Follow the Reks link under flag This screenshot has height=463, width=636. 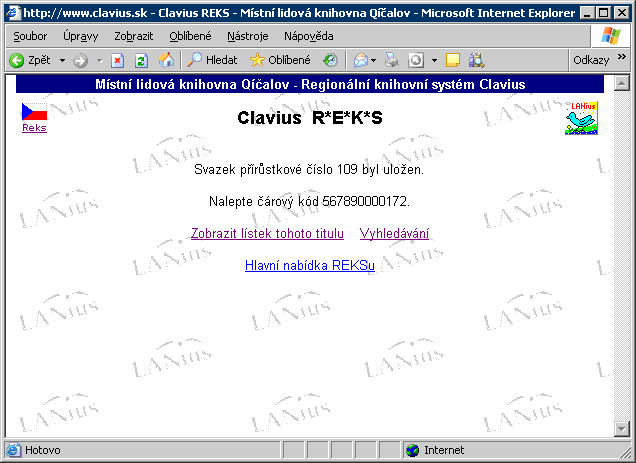34,128
